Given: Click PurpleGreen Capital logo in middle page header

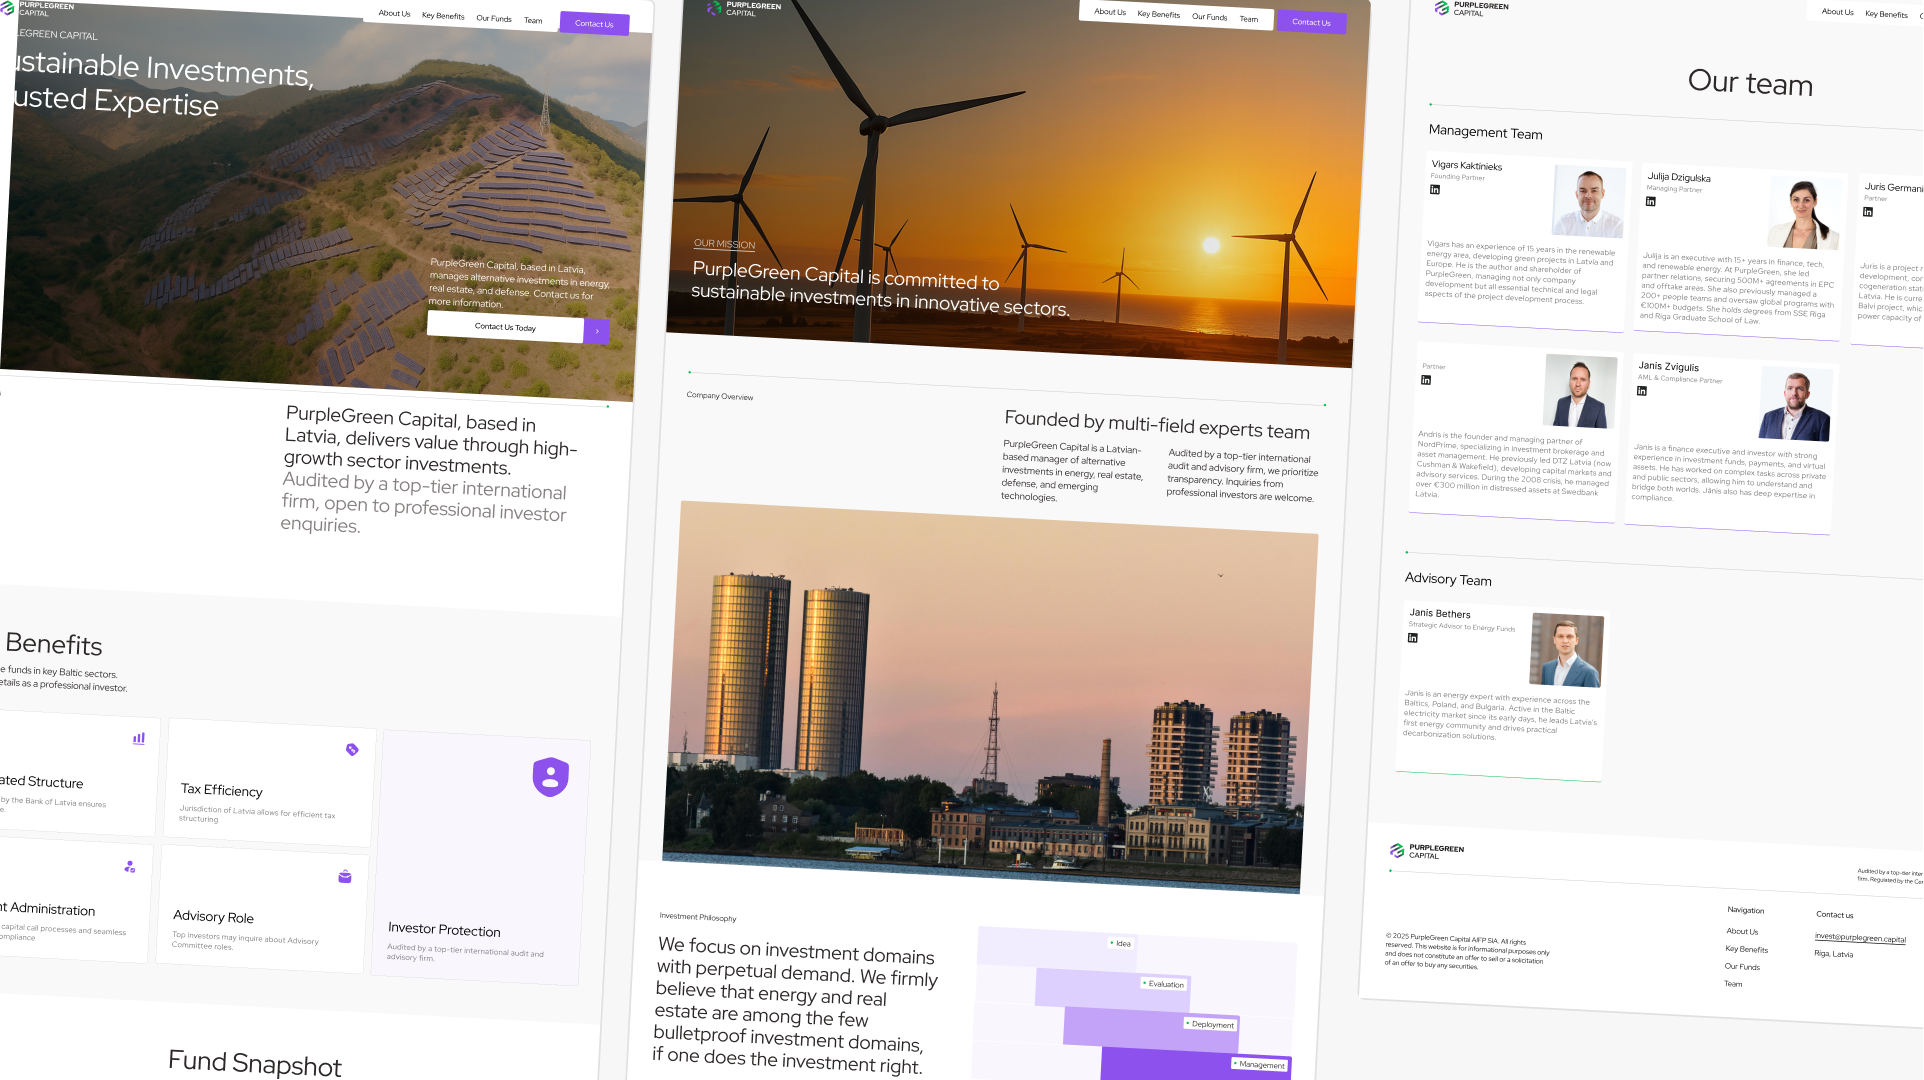Looking at the screenshot, I should point(745,9).
